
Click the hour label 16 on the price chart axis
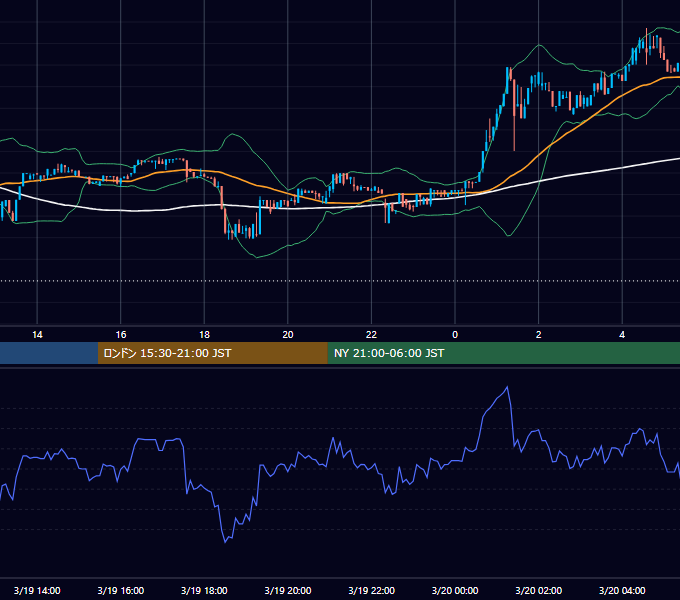[x=121, y=335]
